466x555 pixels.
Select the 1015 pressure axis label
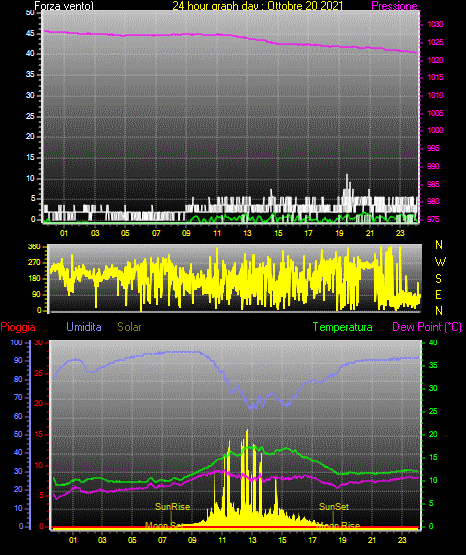click(435, 78)
